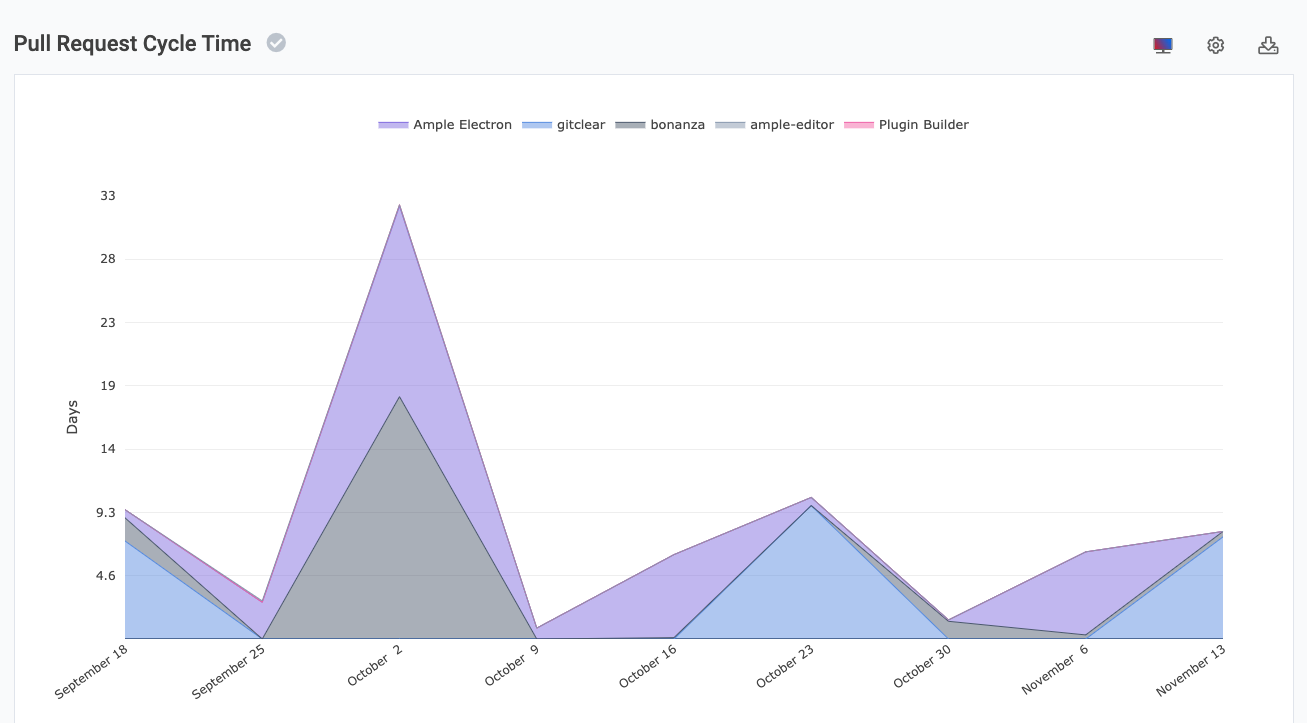Download chart data with the download icon
This screenshot has height=723, width=1307.
click(x=1268, y=45)
